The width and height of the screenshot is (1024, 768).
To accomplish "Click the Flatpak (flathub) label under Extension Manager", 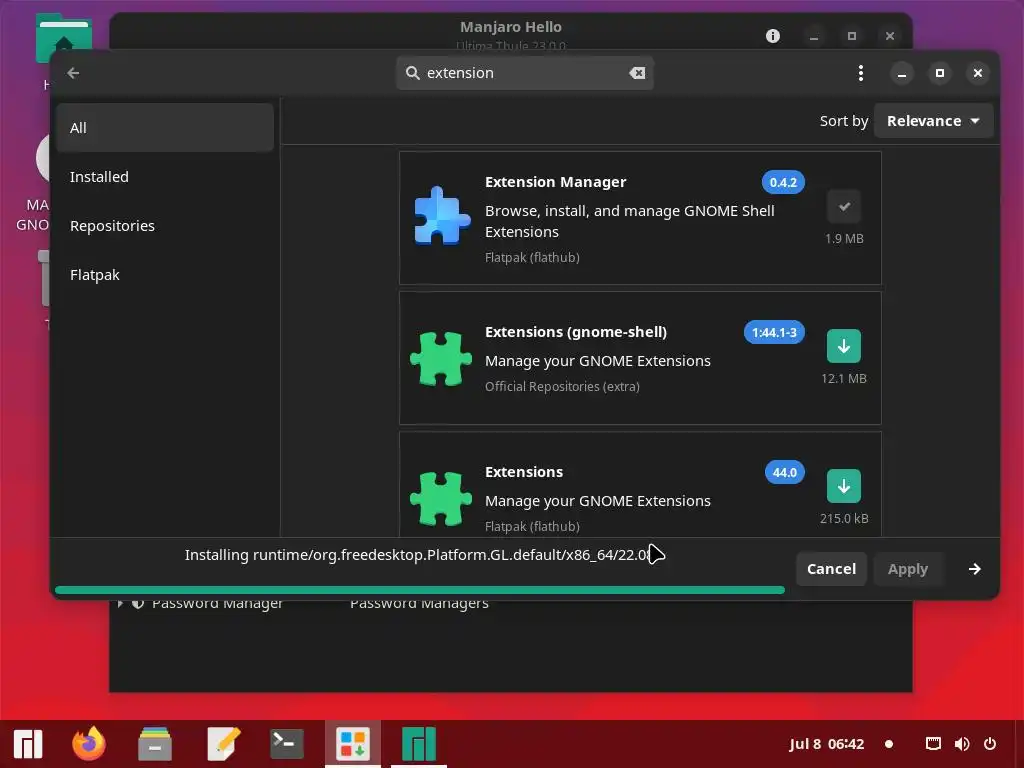I will point(532,257).
